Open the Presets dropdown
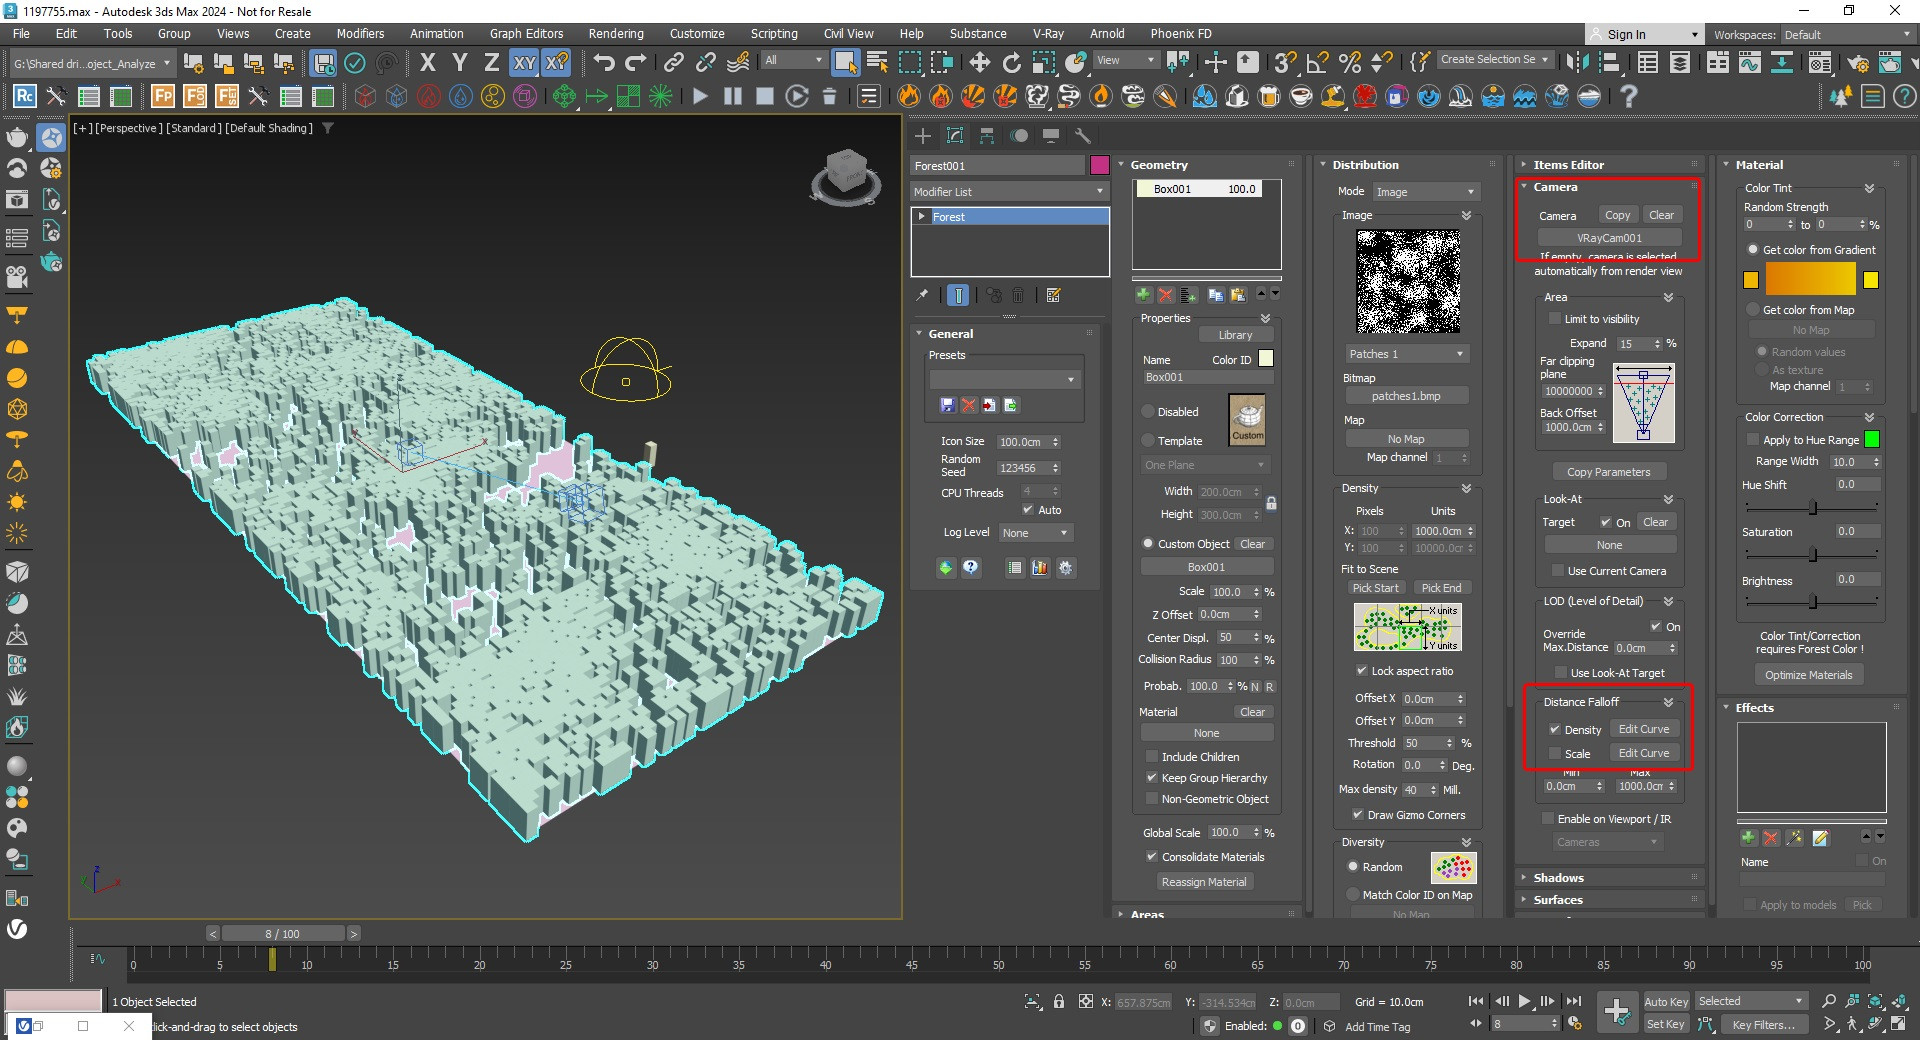 [1004, 380]
